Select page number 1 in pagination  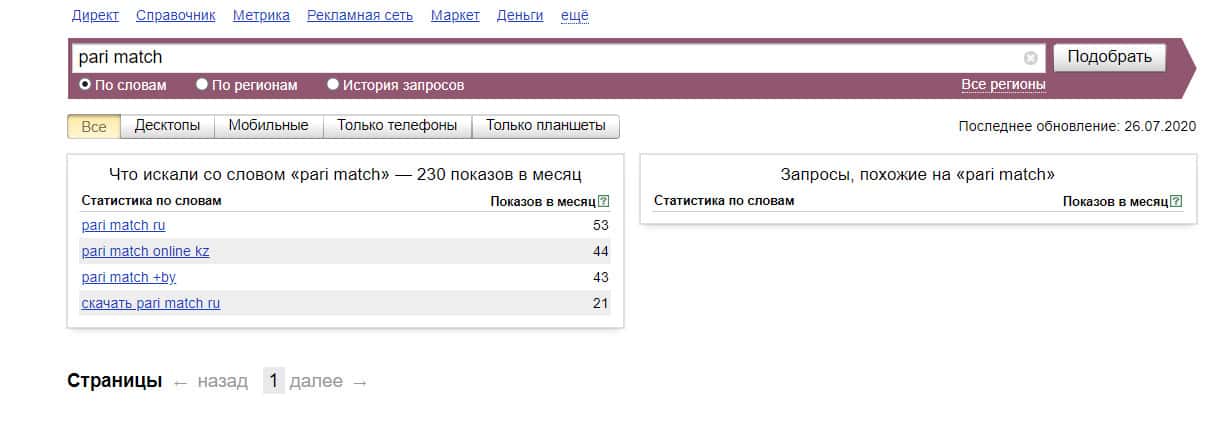pyautogui.click(x=274, y=381)
